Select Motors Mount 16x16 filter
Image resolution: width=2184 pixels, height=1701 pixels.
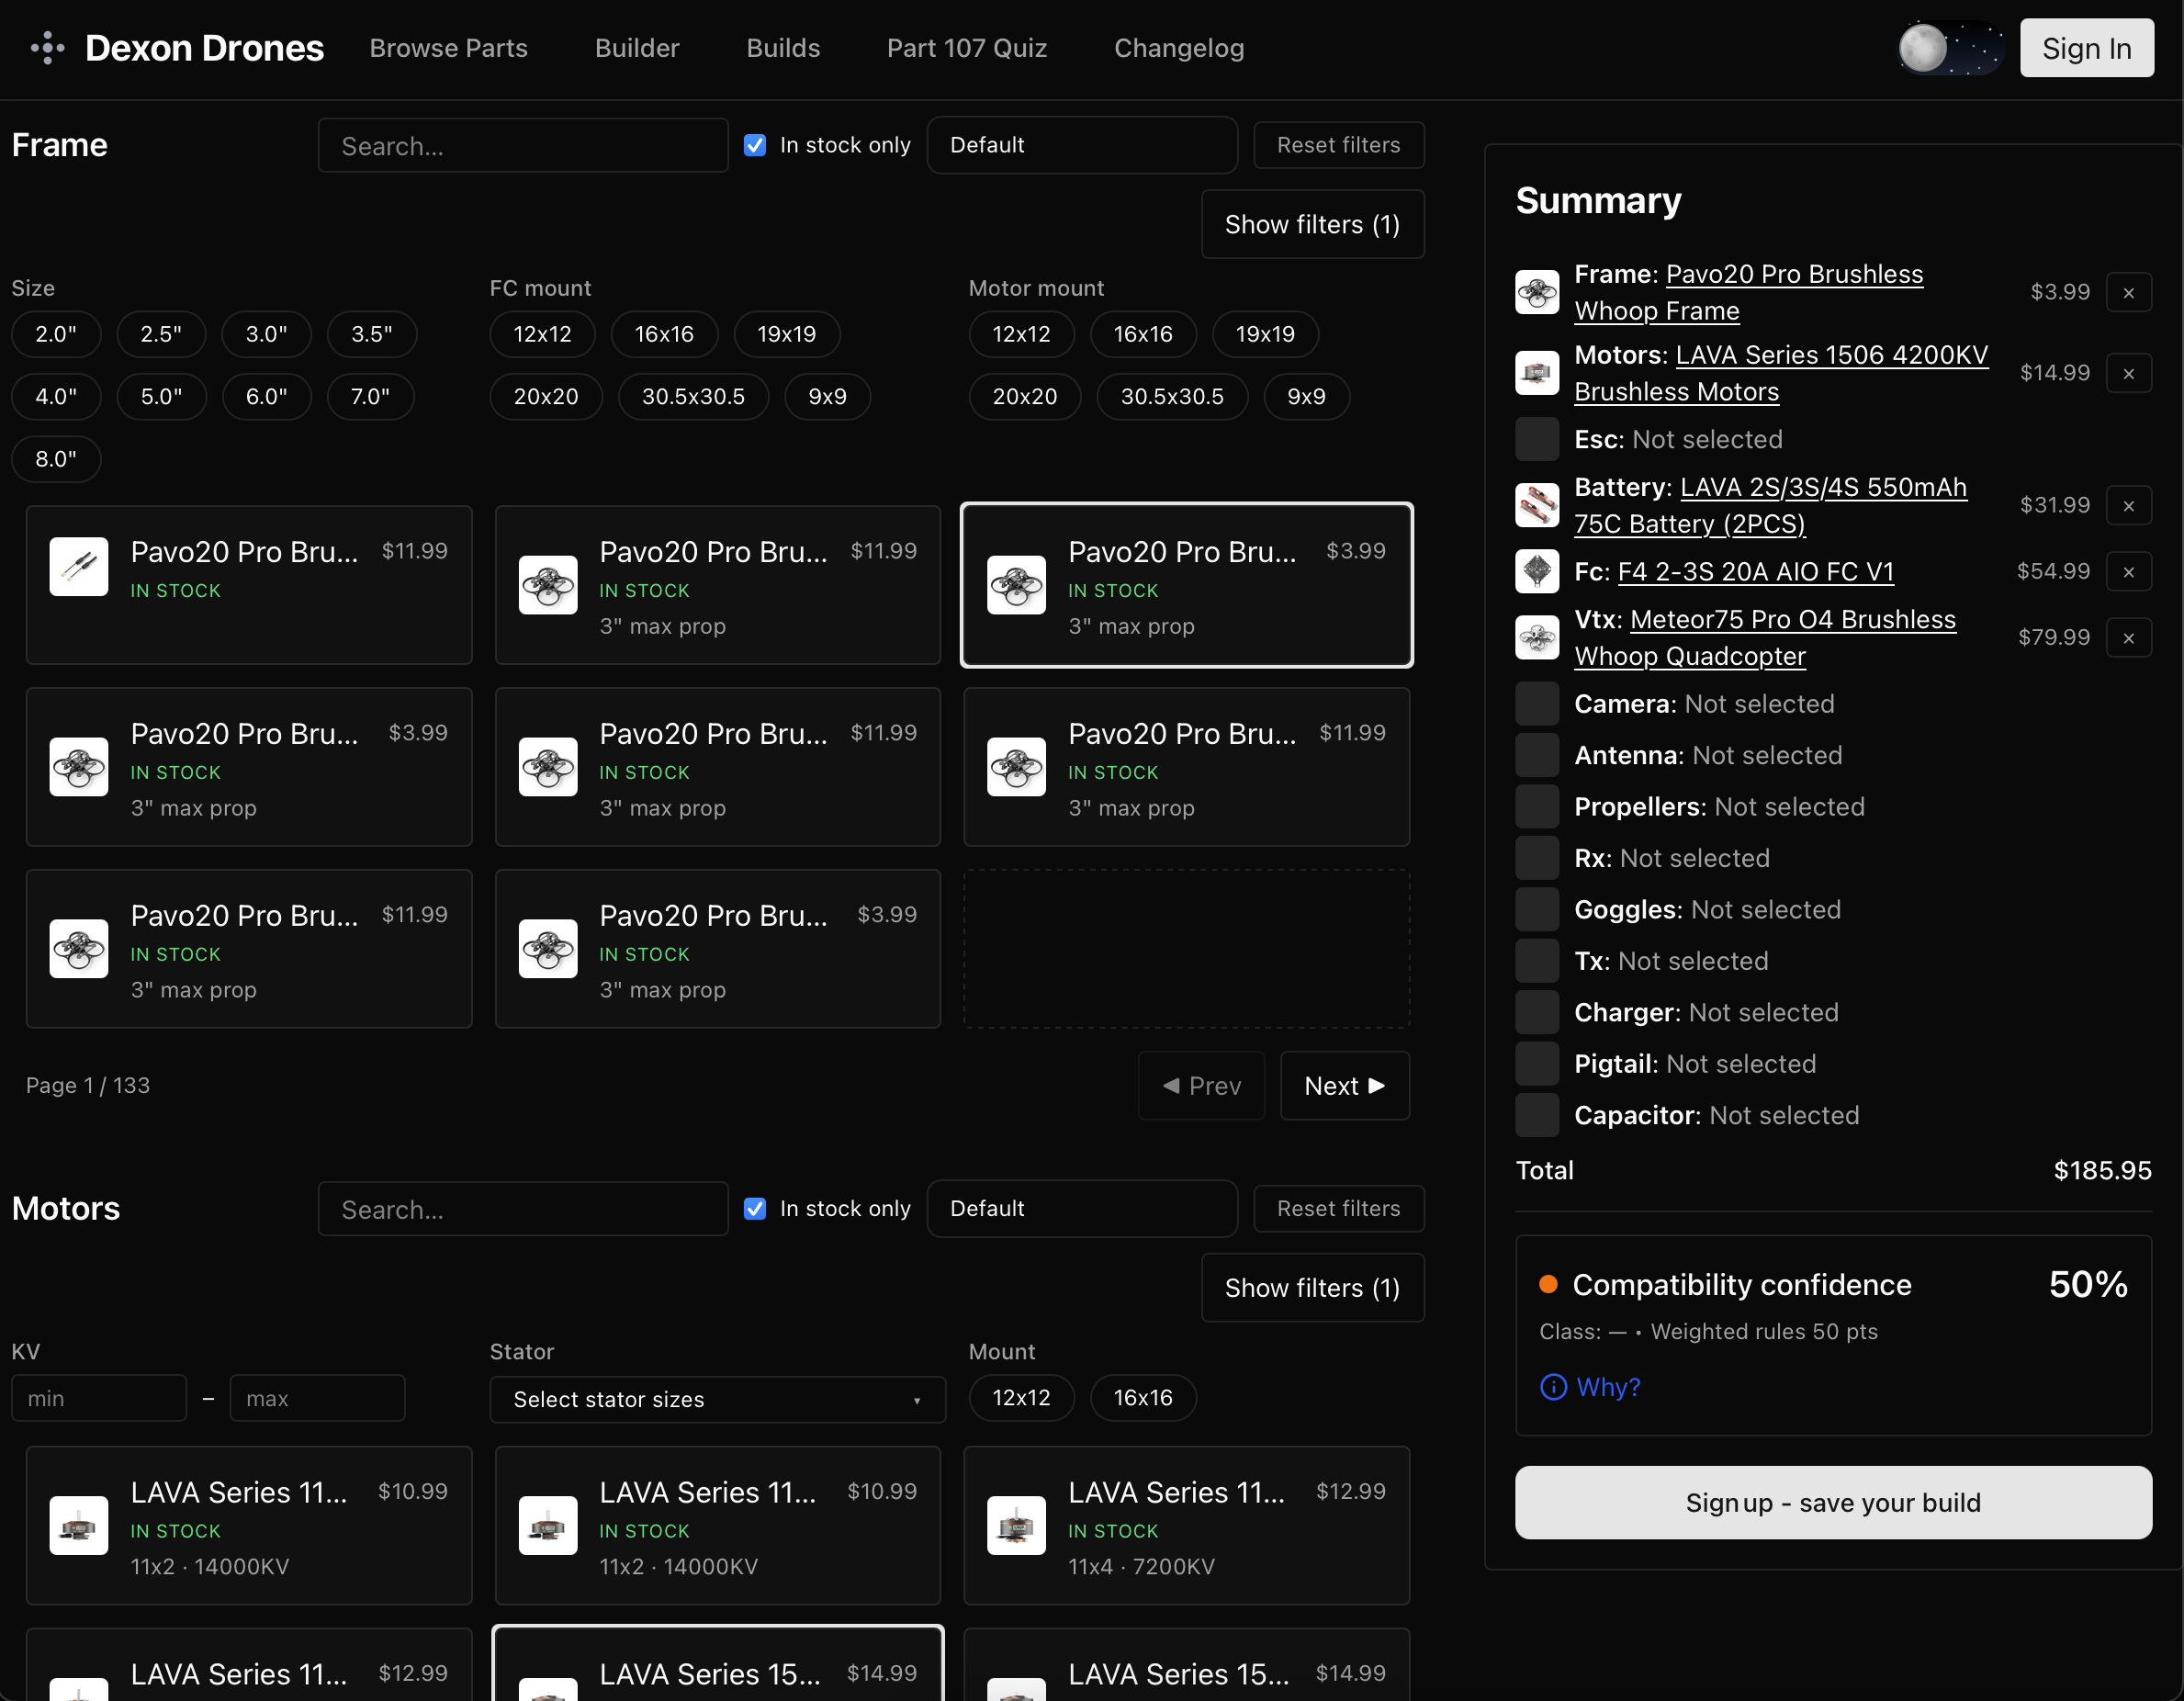point(1143,1398)
